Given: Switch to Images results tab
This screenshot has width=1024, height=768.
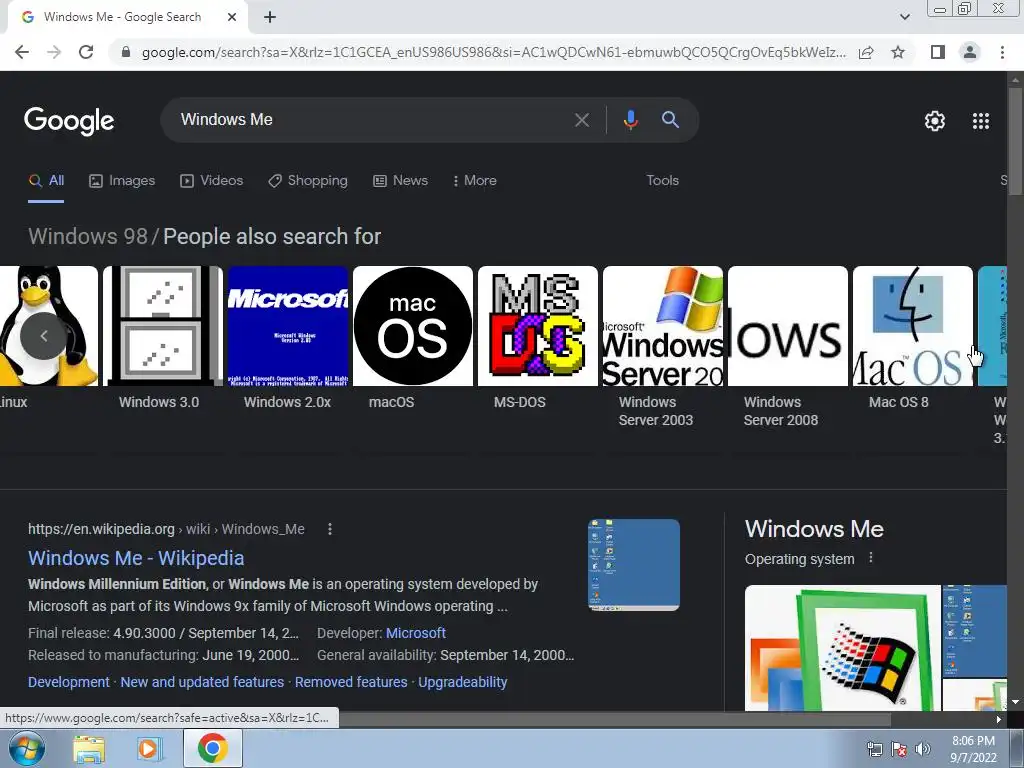Looking at the screenshot, I should click(122, 181).
